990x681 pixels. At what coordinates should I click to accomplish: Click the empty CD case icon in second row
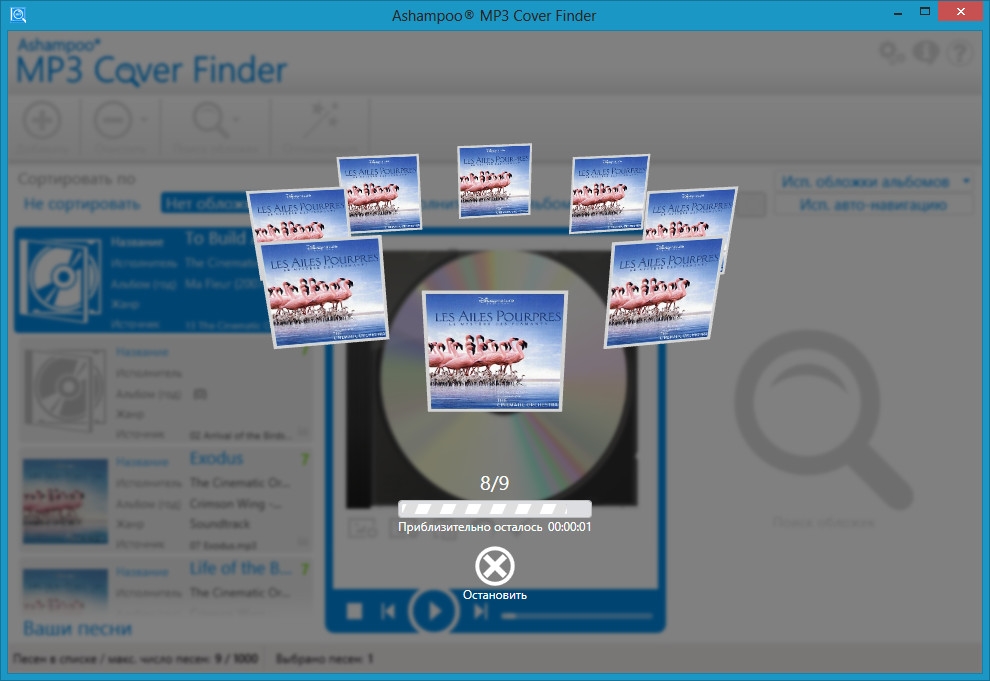tap(65, 389)
